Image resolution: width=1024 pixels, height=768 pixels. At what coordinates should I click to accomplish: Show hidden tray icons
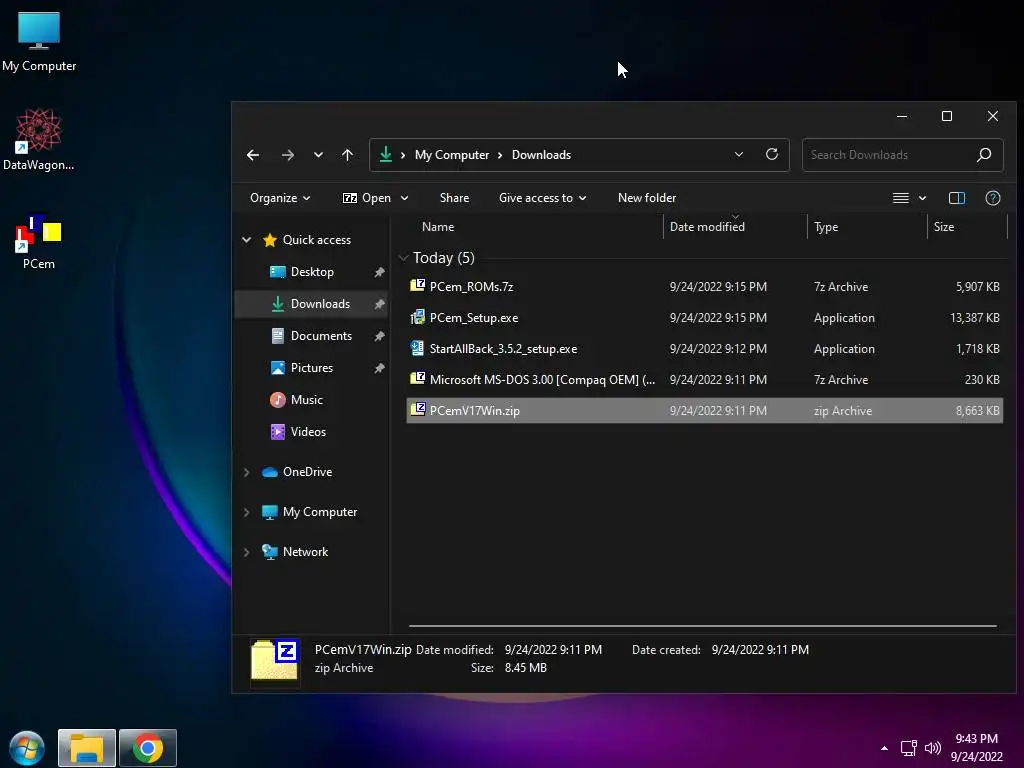coord(884,748)
